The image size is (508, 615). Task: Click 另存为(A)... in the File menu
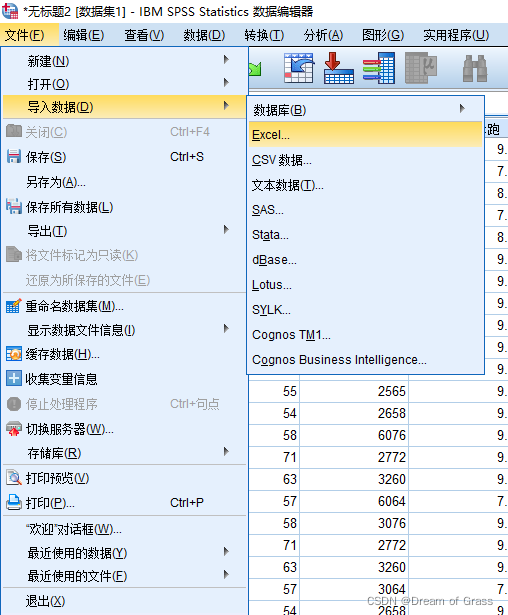click(124, 182)
